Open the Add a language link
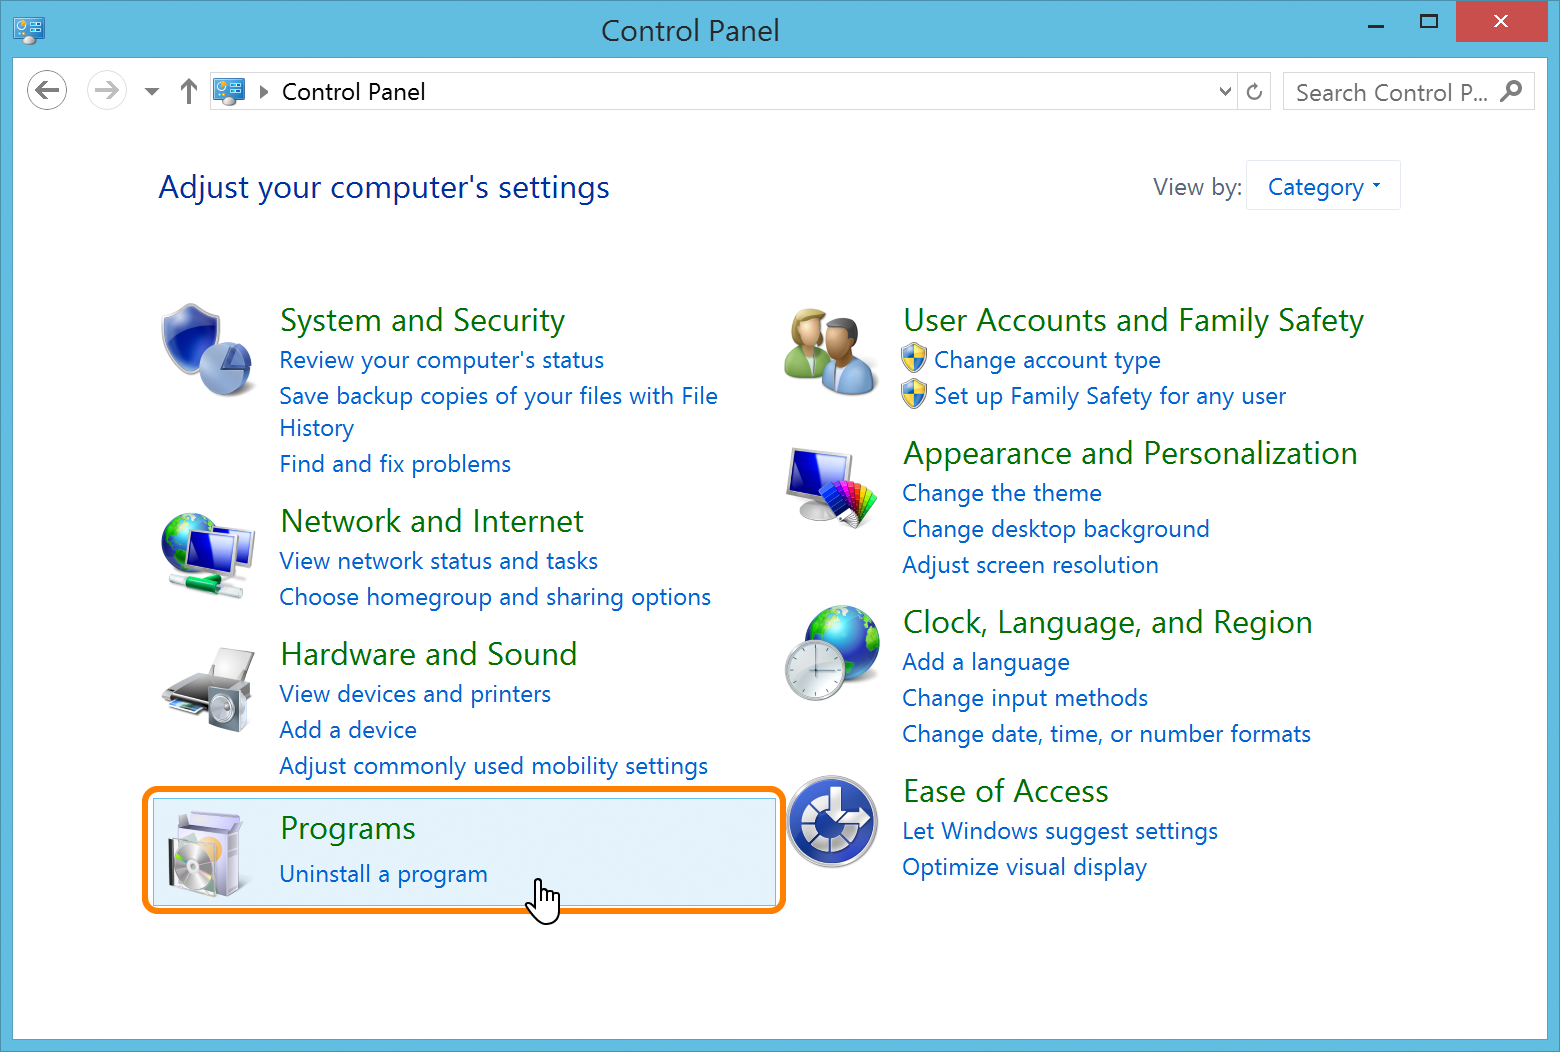1560x1052 pixels. tap(985, 662)
